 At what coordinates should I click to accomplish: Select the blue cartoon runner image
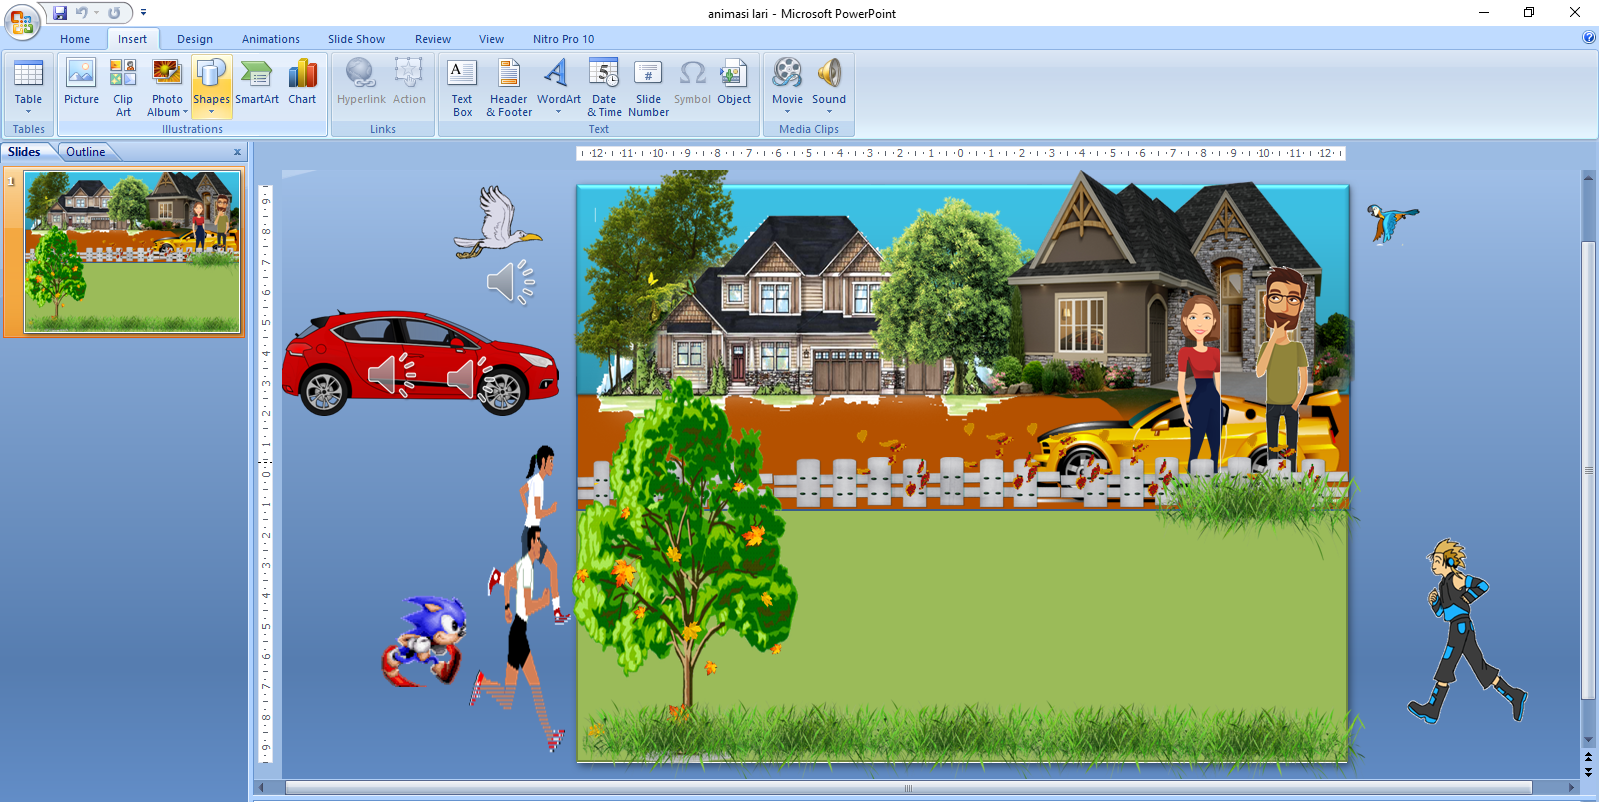(x=1467, y=631)
